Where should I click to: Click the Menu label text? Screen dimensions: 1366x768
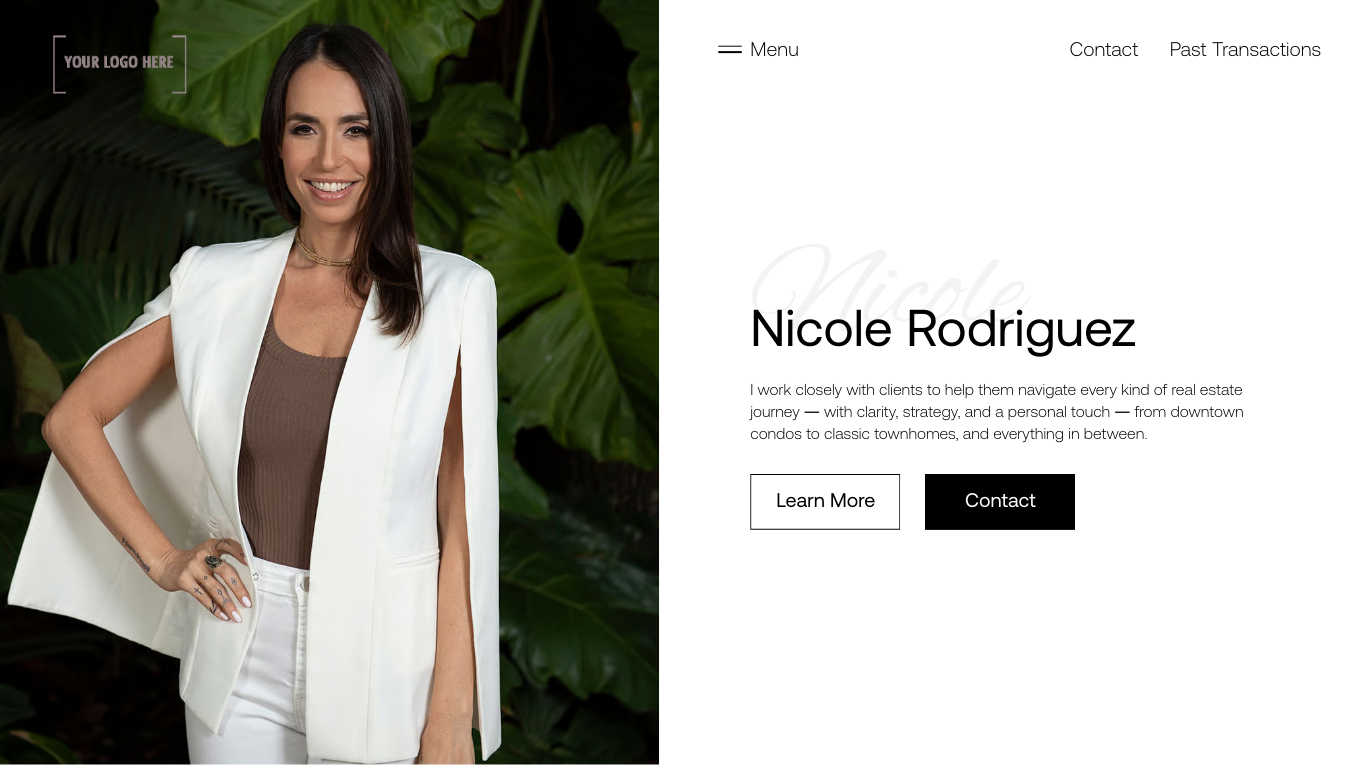pyautogui.click(x=774, y=49)
